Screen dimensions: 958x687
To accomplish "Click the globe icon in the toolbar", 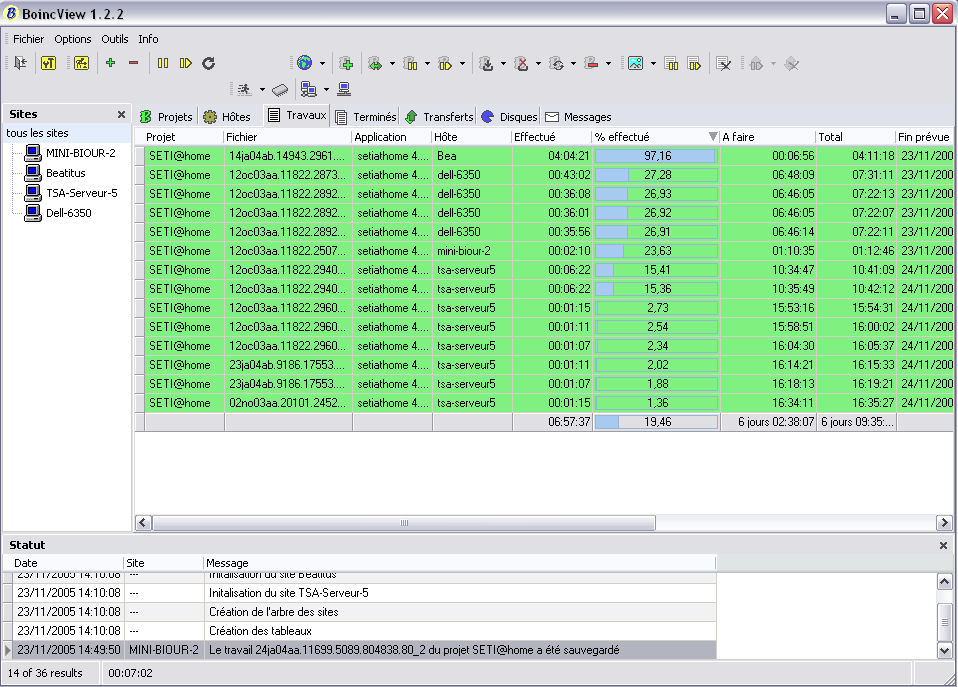I will (x=304, y=63).
